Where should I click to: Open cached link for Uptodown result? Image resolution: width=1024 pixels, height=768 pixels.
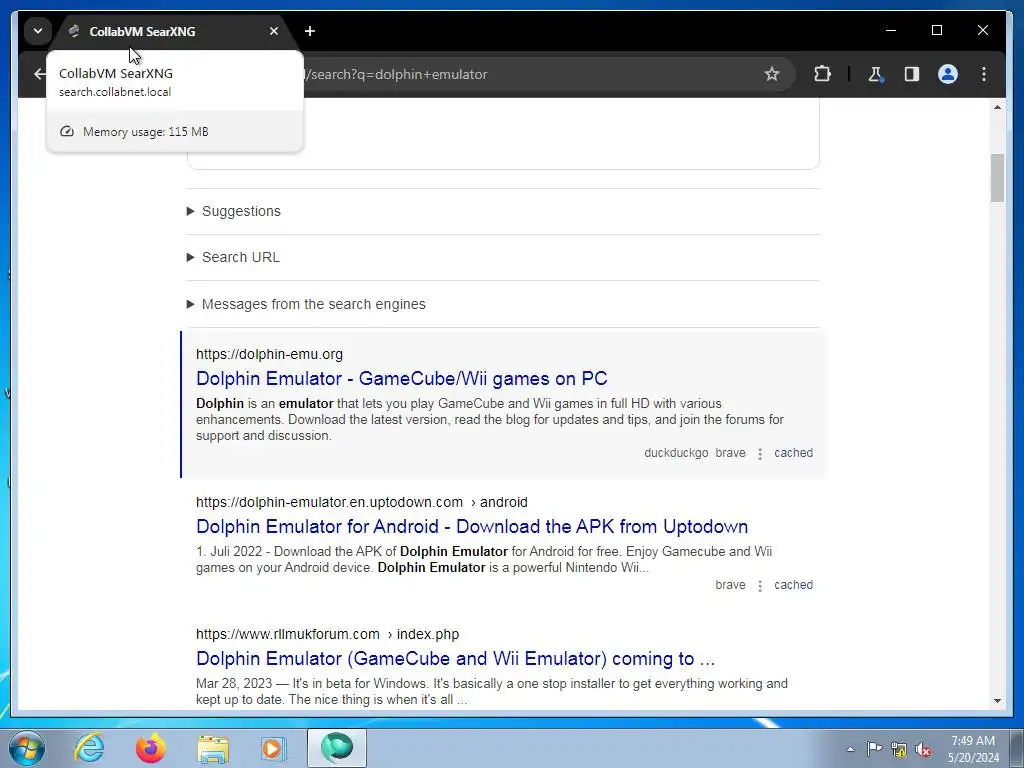click(793, 584)
